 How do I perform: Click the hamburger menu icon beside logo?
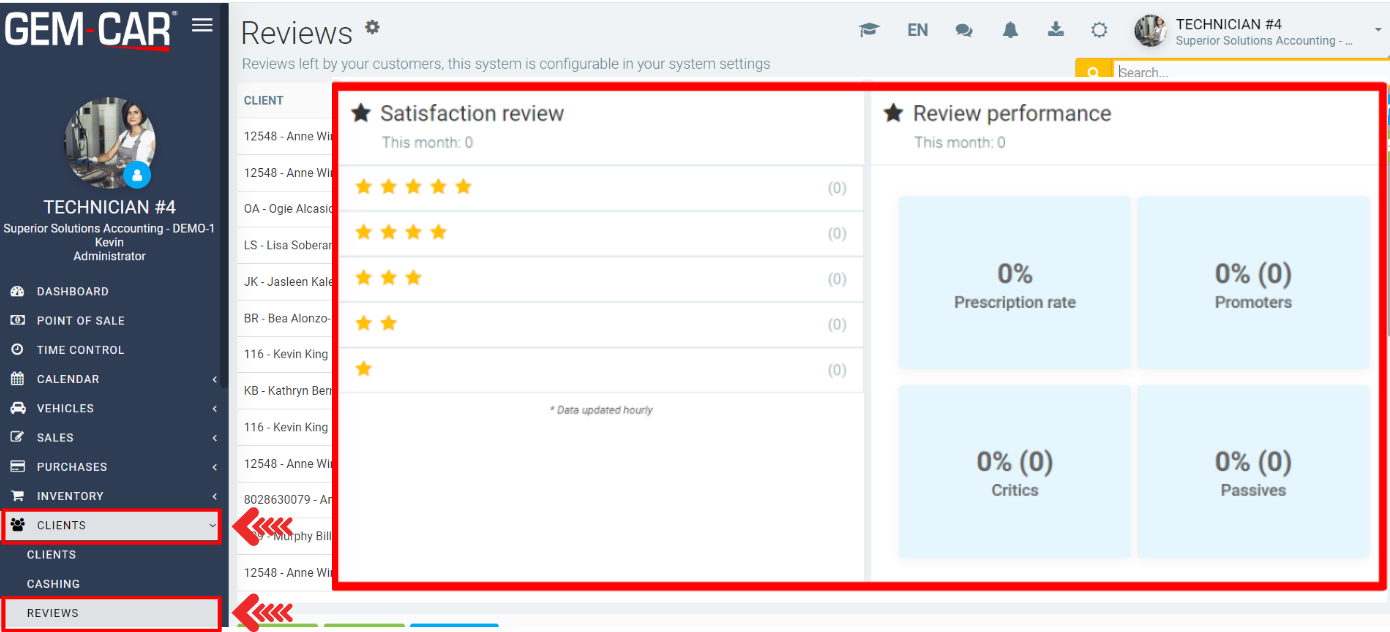202,26
